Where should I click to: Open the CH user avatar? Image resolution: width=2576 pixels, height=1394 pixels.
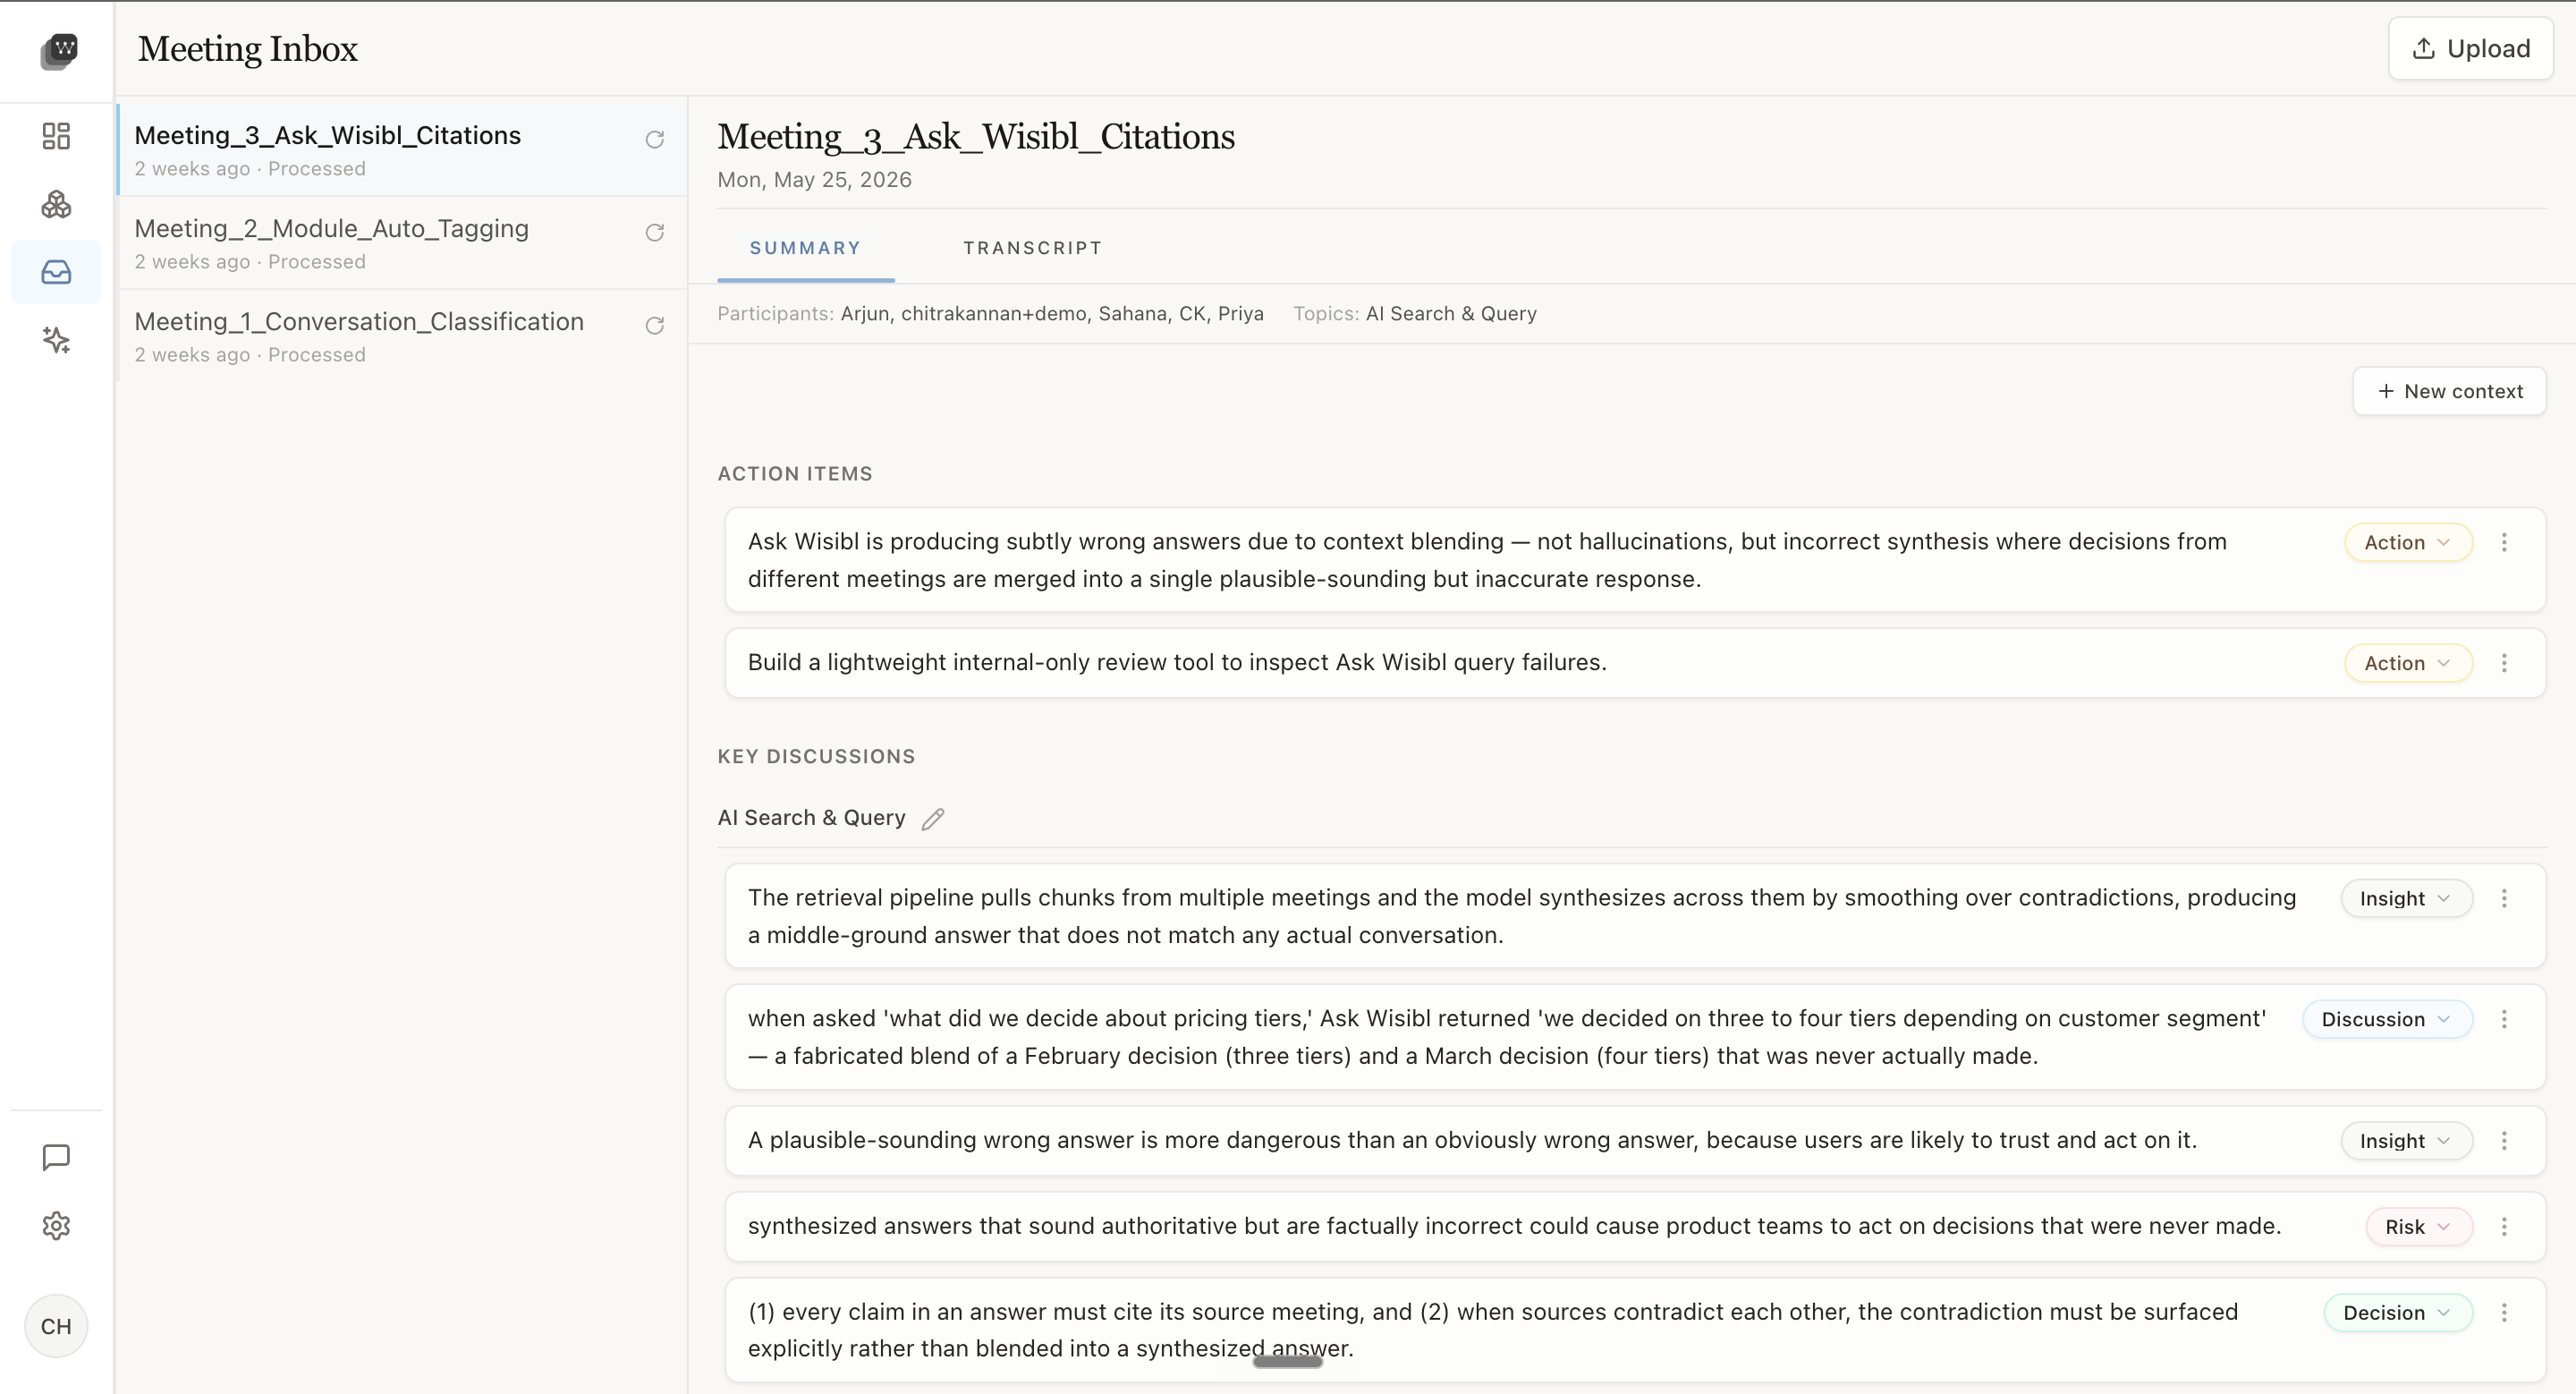[x=56, y=1327]
